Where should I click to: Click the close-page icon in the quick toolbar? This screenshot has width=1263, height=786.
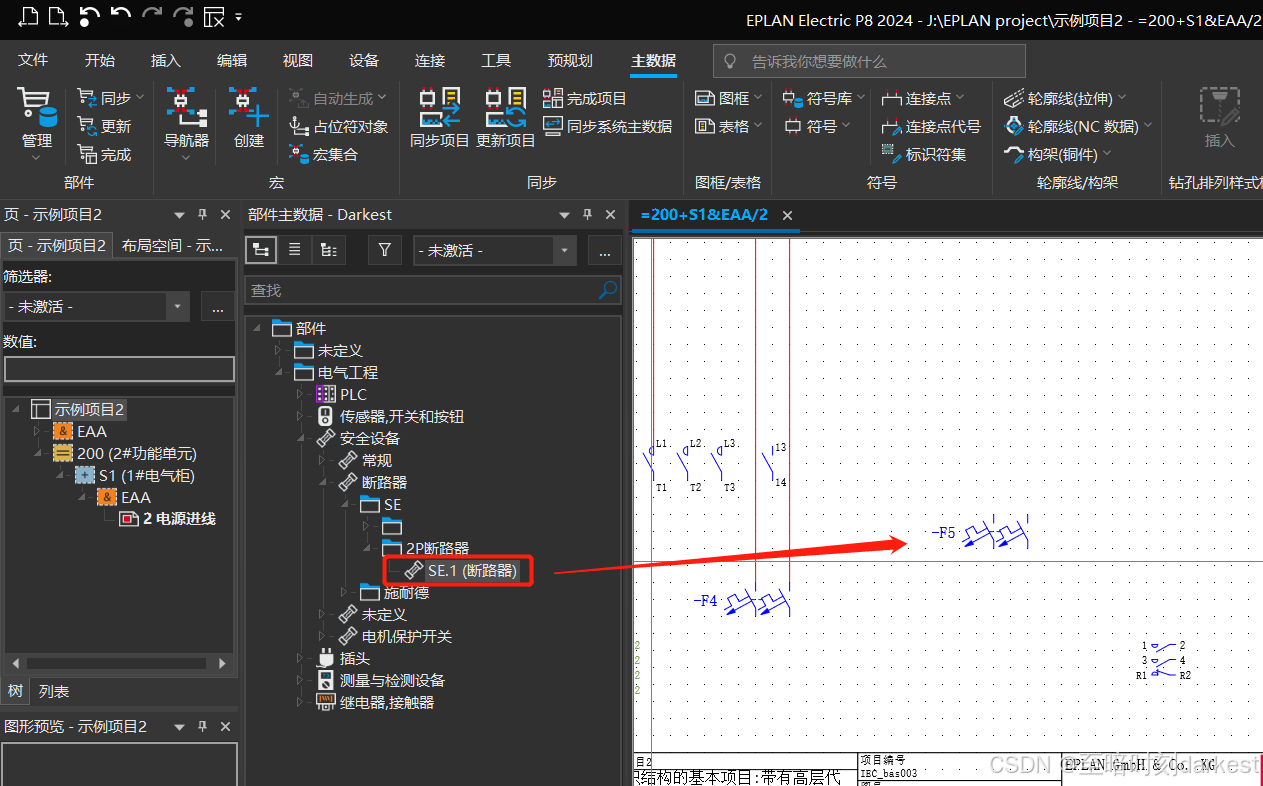[214, 16]
